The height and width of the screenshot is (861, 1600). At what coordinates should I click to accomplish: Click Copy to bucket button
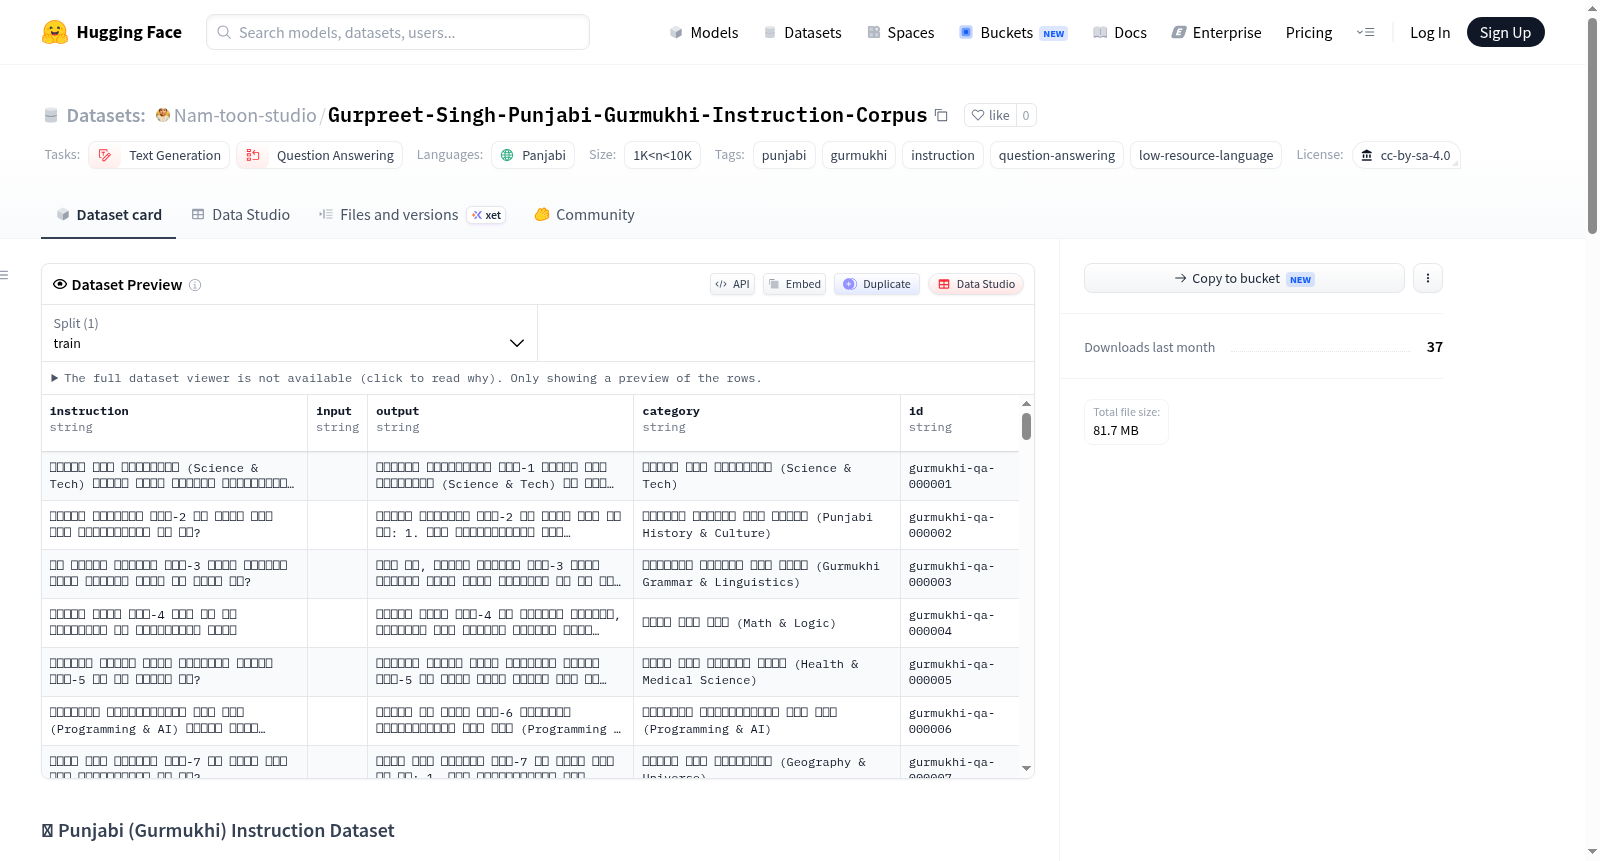tap(1244, 278)
